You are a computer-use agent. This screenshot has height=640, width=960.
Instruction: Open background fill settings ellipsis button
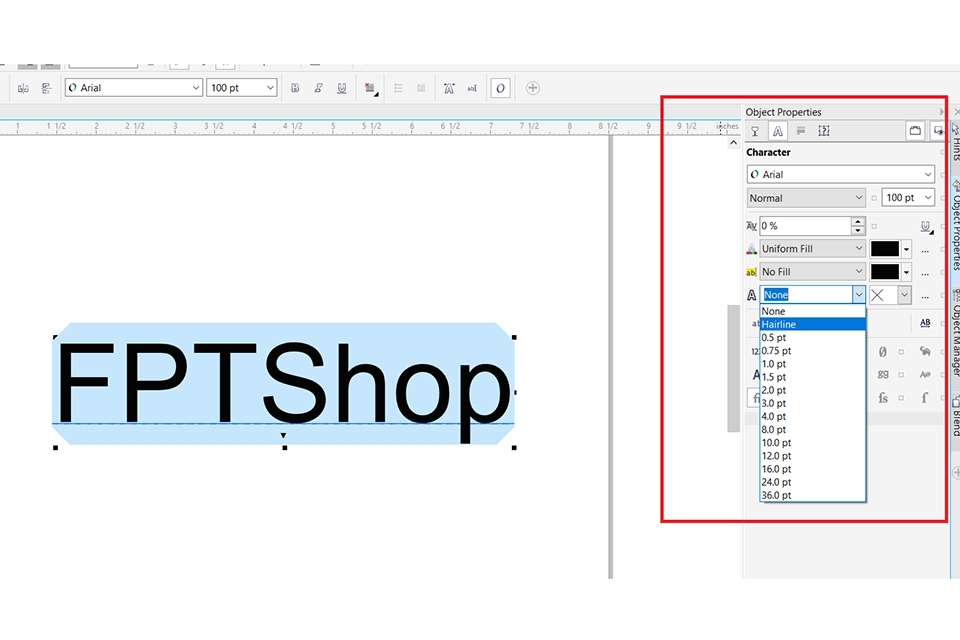click(925, 273)
